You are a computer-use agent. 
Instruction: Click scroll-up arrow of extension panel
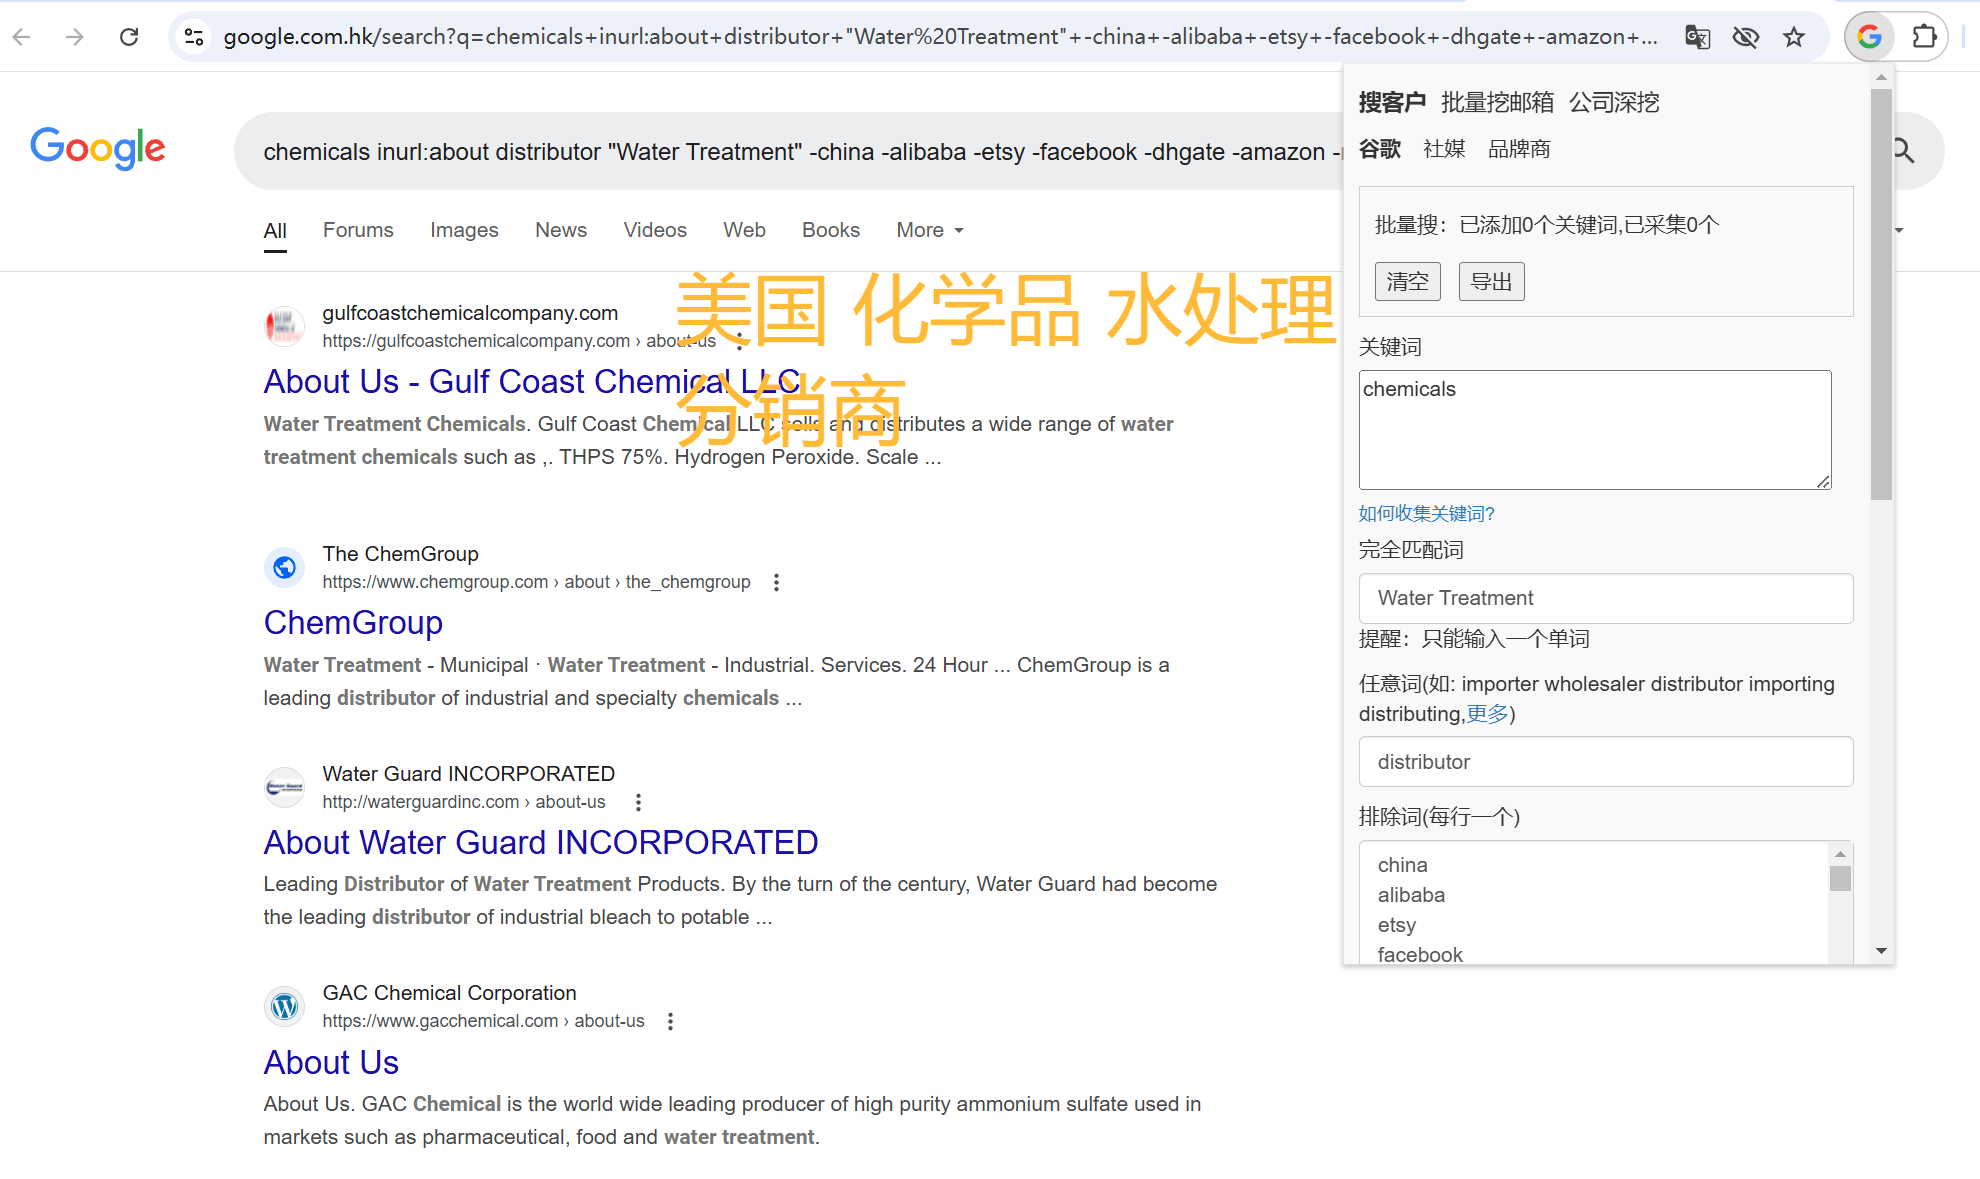[1881, 77]
